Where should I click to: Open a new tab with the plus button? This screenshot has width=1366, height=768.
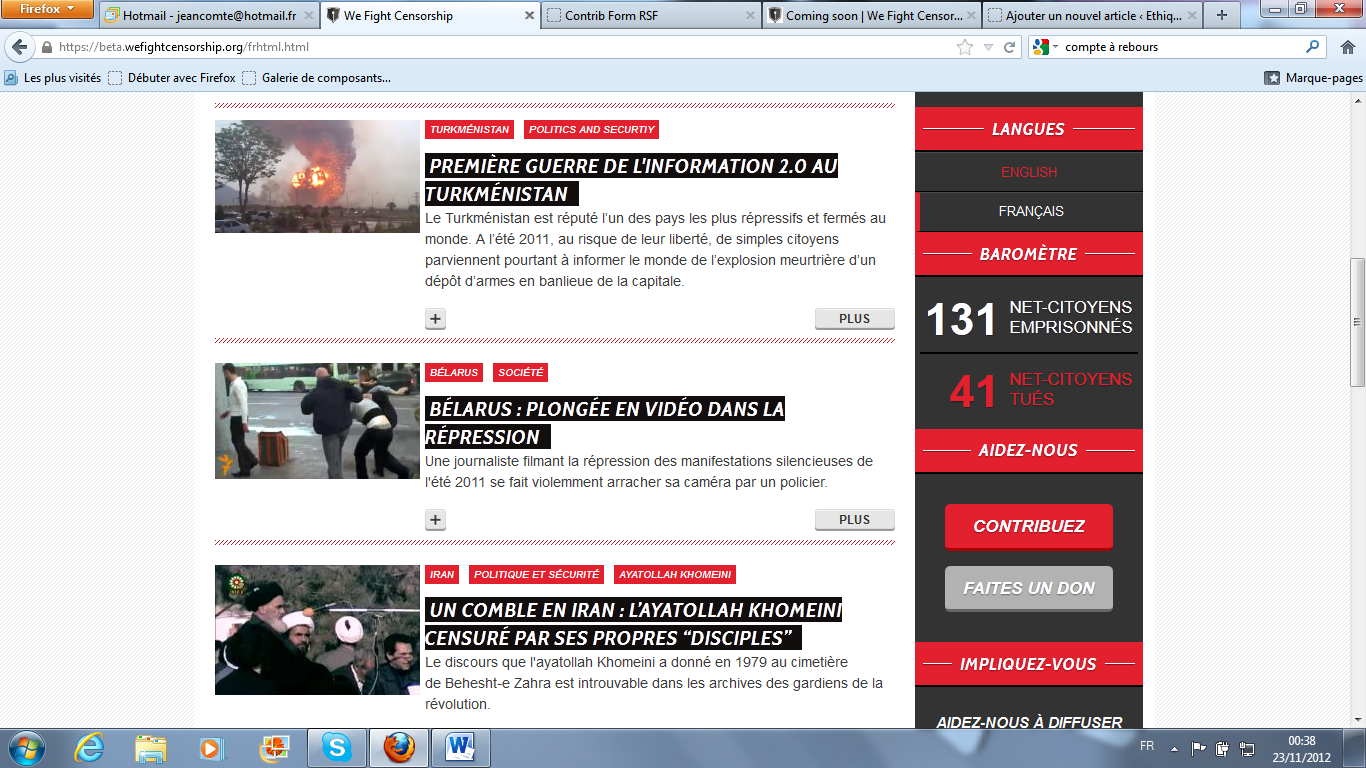1221,15
